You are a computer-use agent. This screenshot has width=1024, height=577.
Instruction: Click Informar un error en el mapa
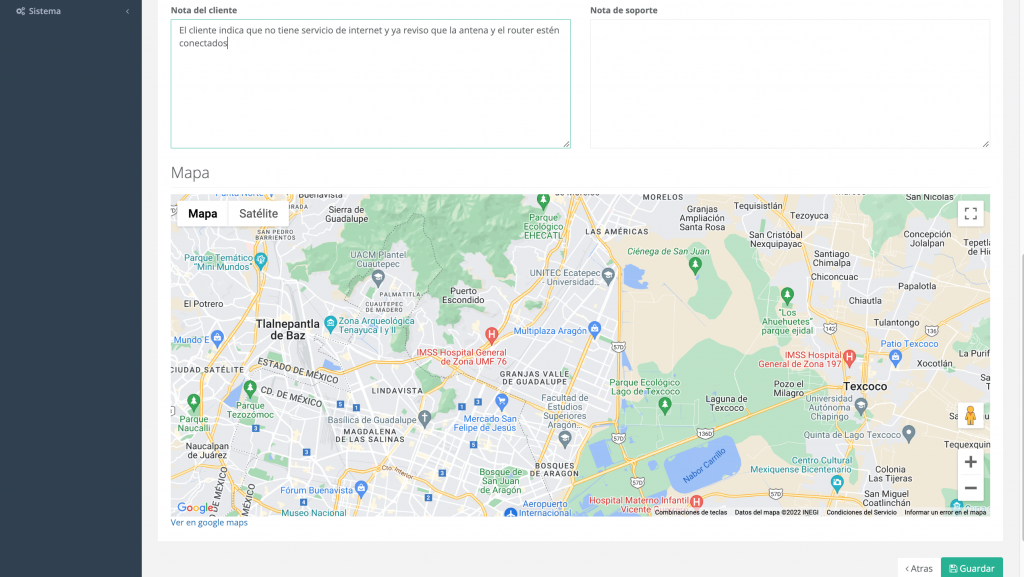[945, 512]
